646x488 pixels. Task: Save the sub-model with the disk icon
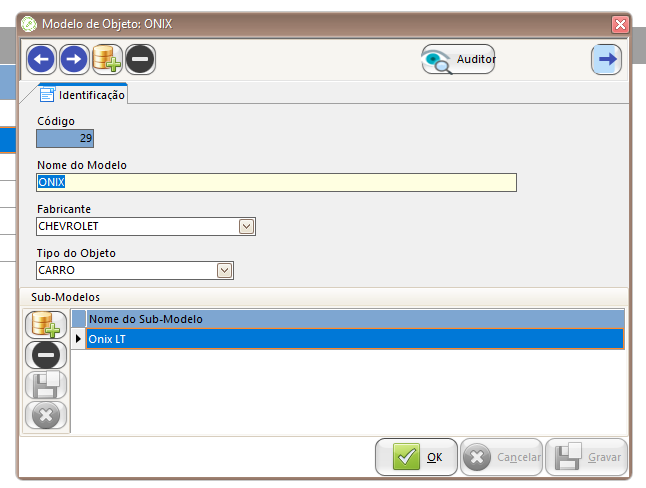(x=46, y=385)
